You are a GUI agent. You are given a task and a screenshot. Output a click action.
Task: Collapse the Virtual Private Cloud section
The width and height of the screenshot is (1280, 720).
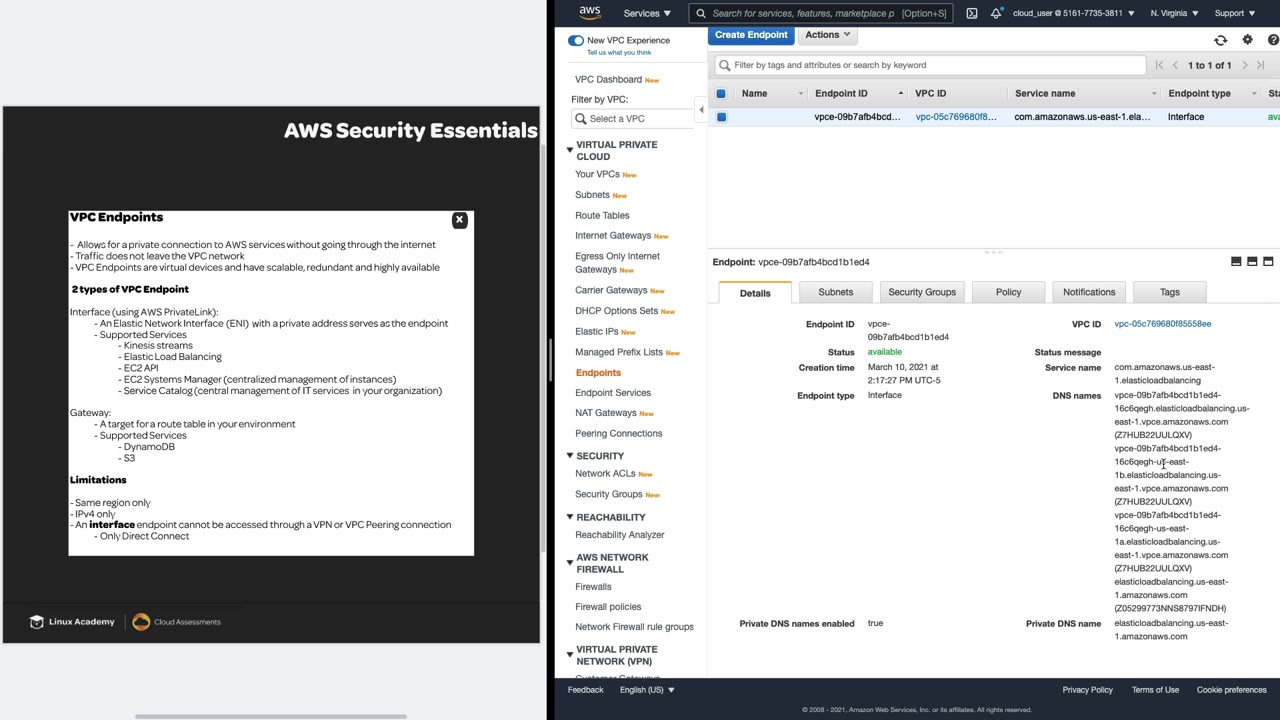[x=570, y=150]
